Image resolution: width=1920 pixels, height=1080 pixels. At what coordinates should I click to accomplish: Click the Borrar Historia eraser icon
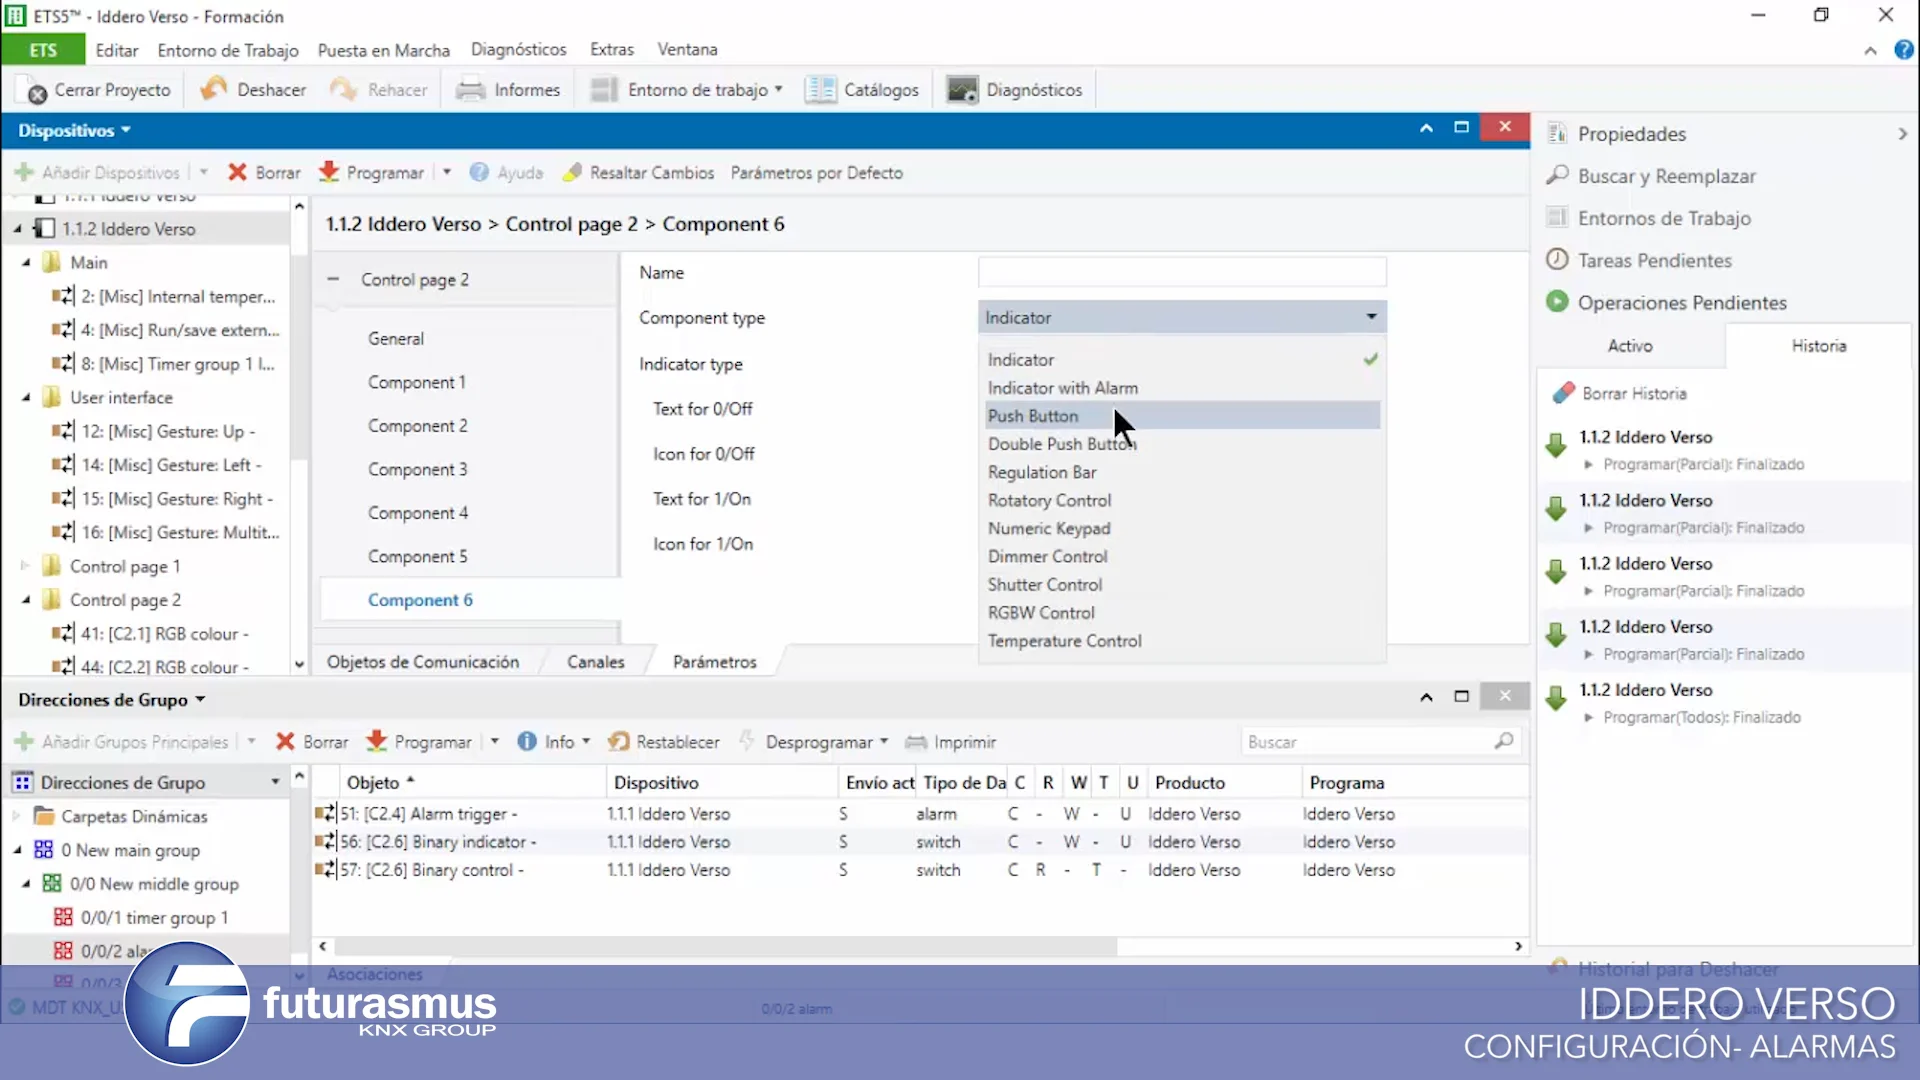[x=1563, y=393]
